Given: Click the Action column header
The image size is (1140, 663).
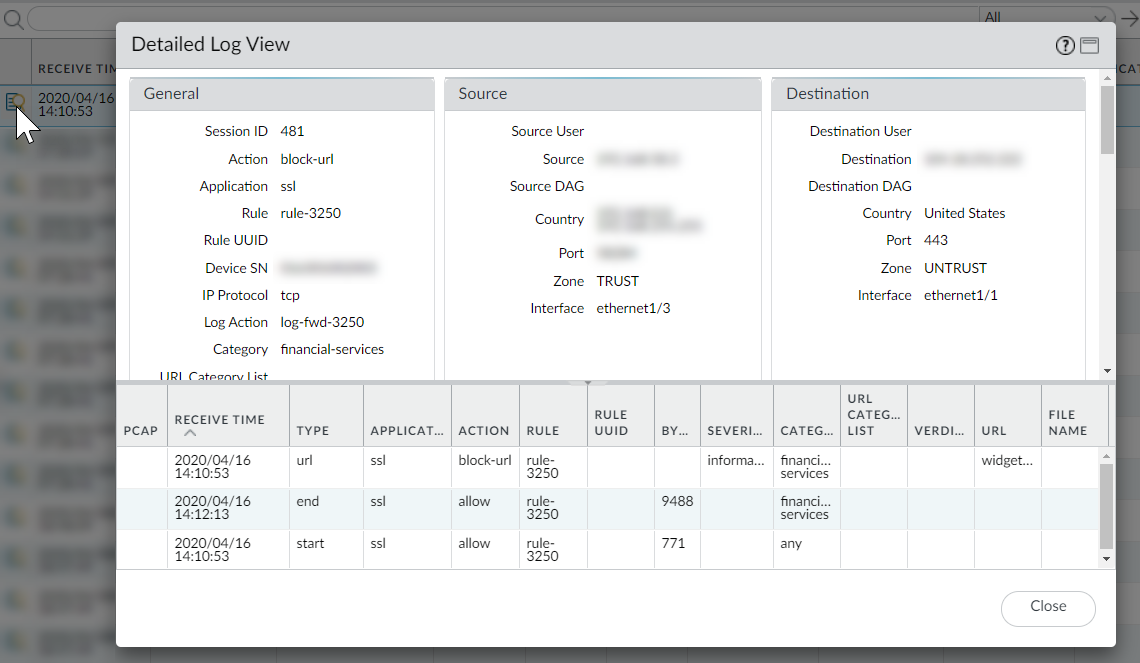Looking at the screenshot, I should point(484,430).
